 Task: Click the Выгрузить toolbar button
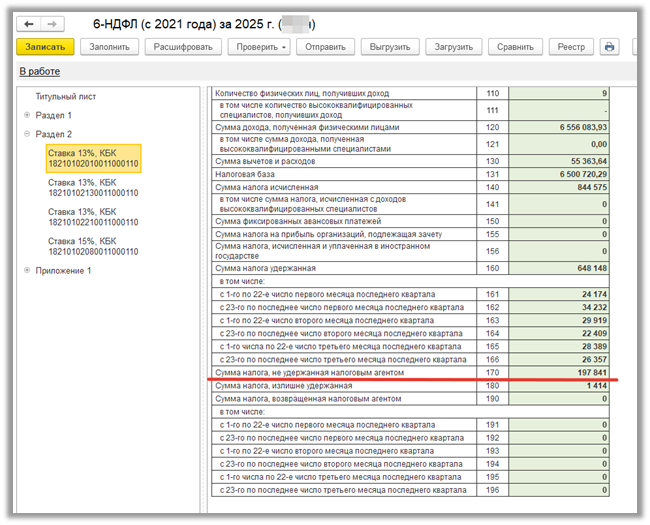(x=389, y=47)
